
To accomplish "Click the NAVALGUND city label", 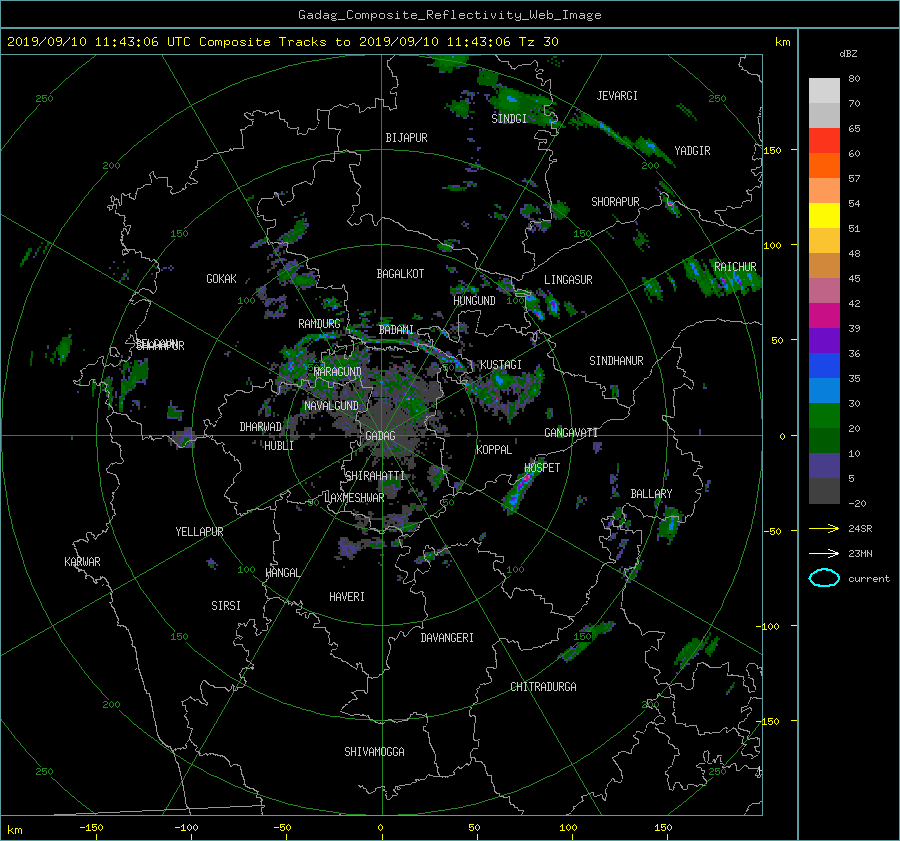I will pos(331,406).
